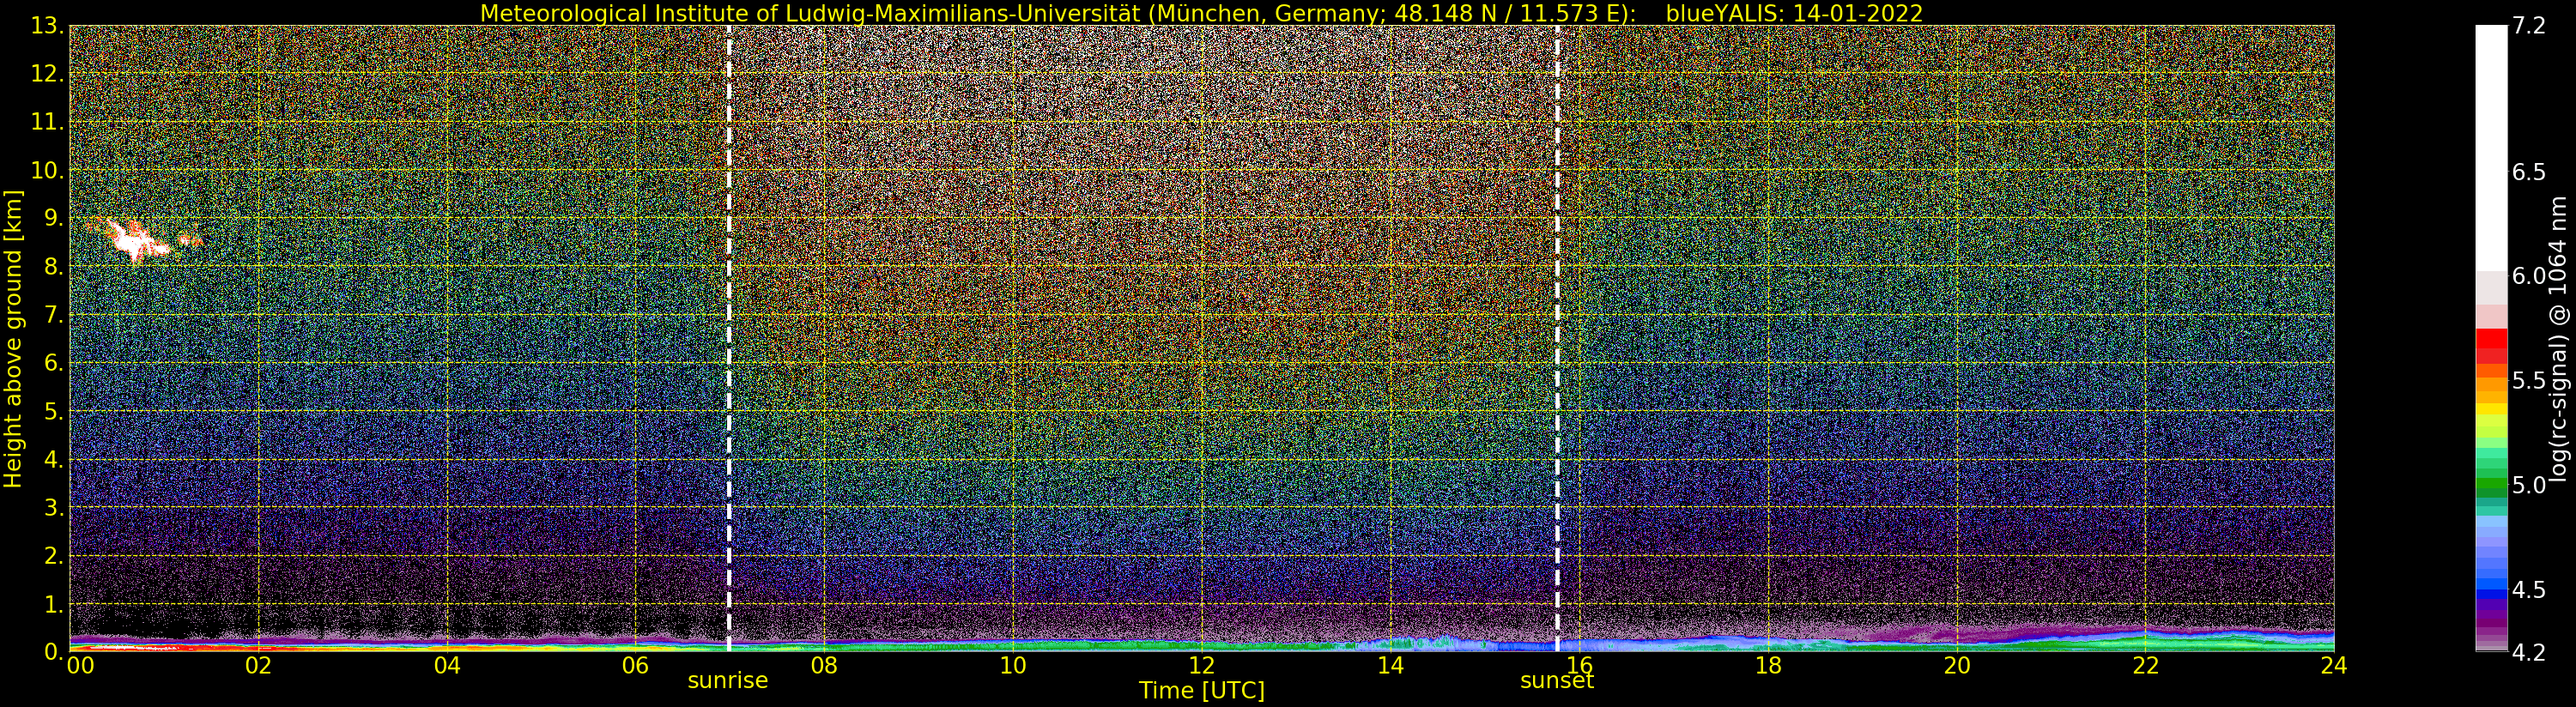Screen dimensions: 2576x707
Task: Click the green band of the colorbar
Action: pos(2491,482)
